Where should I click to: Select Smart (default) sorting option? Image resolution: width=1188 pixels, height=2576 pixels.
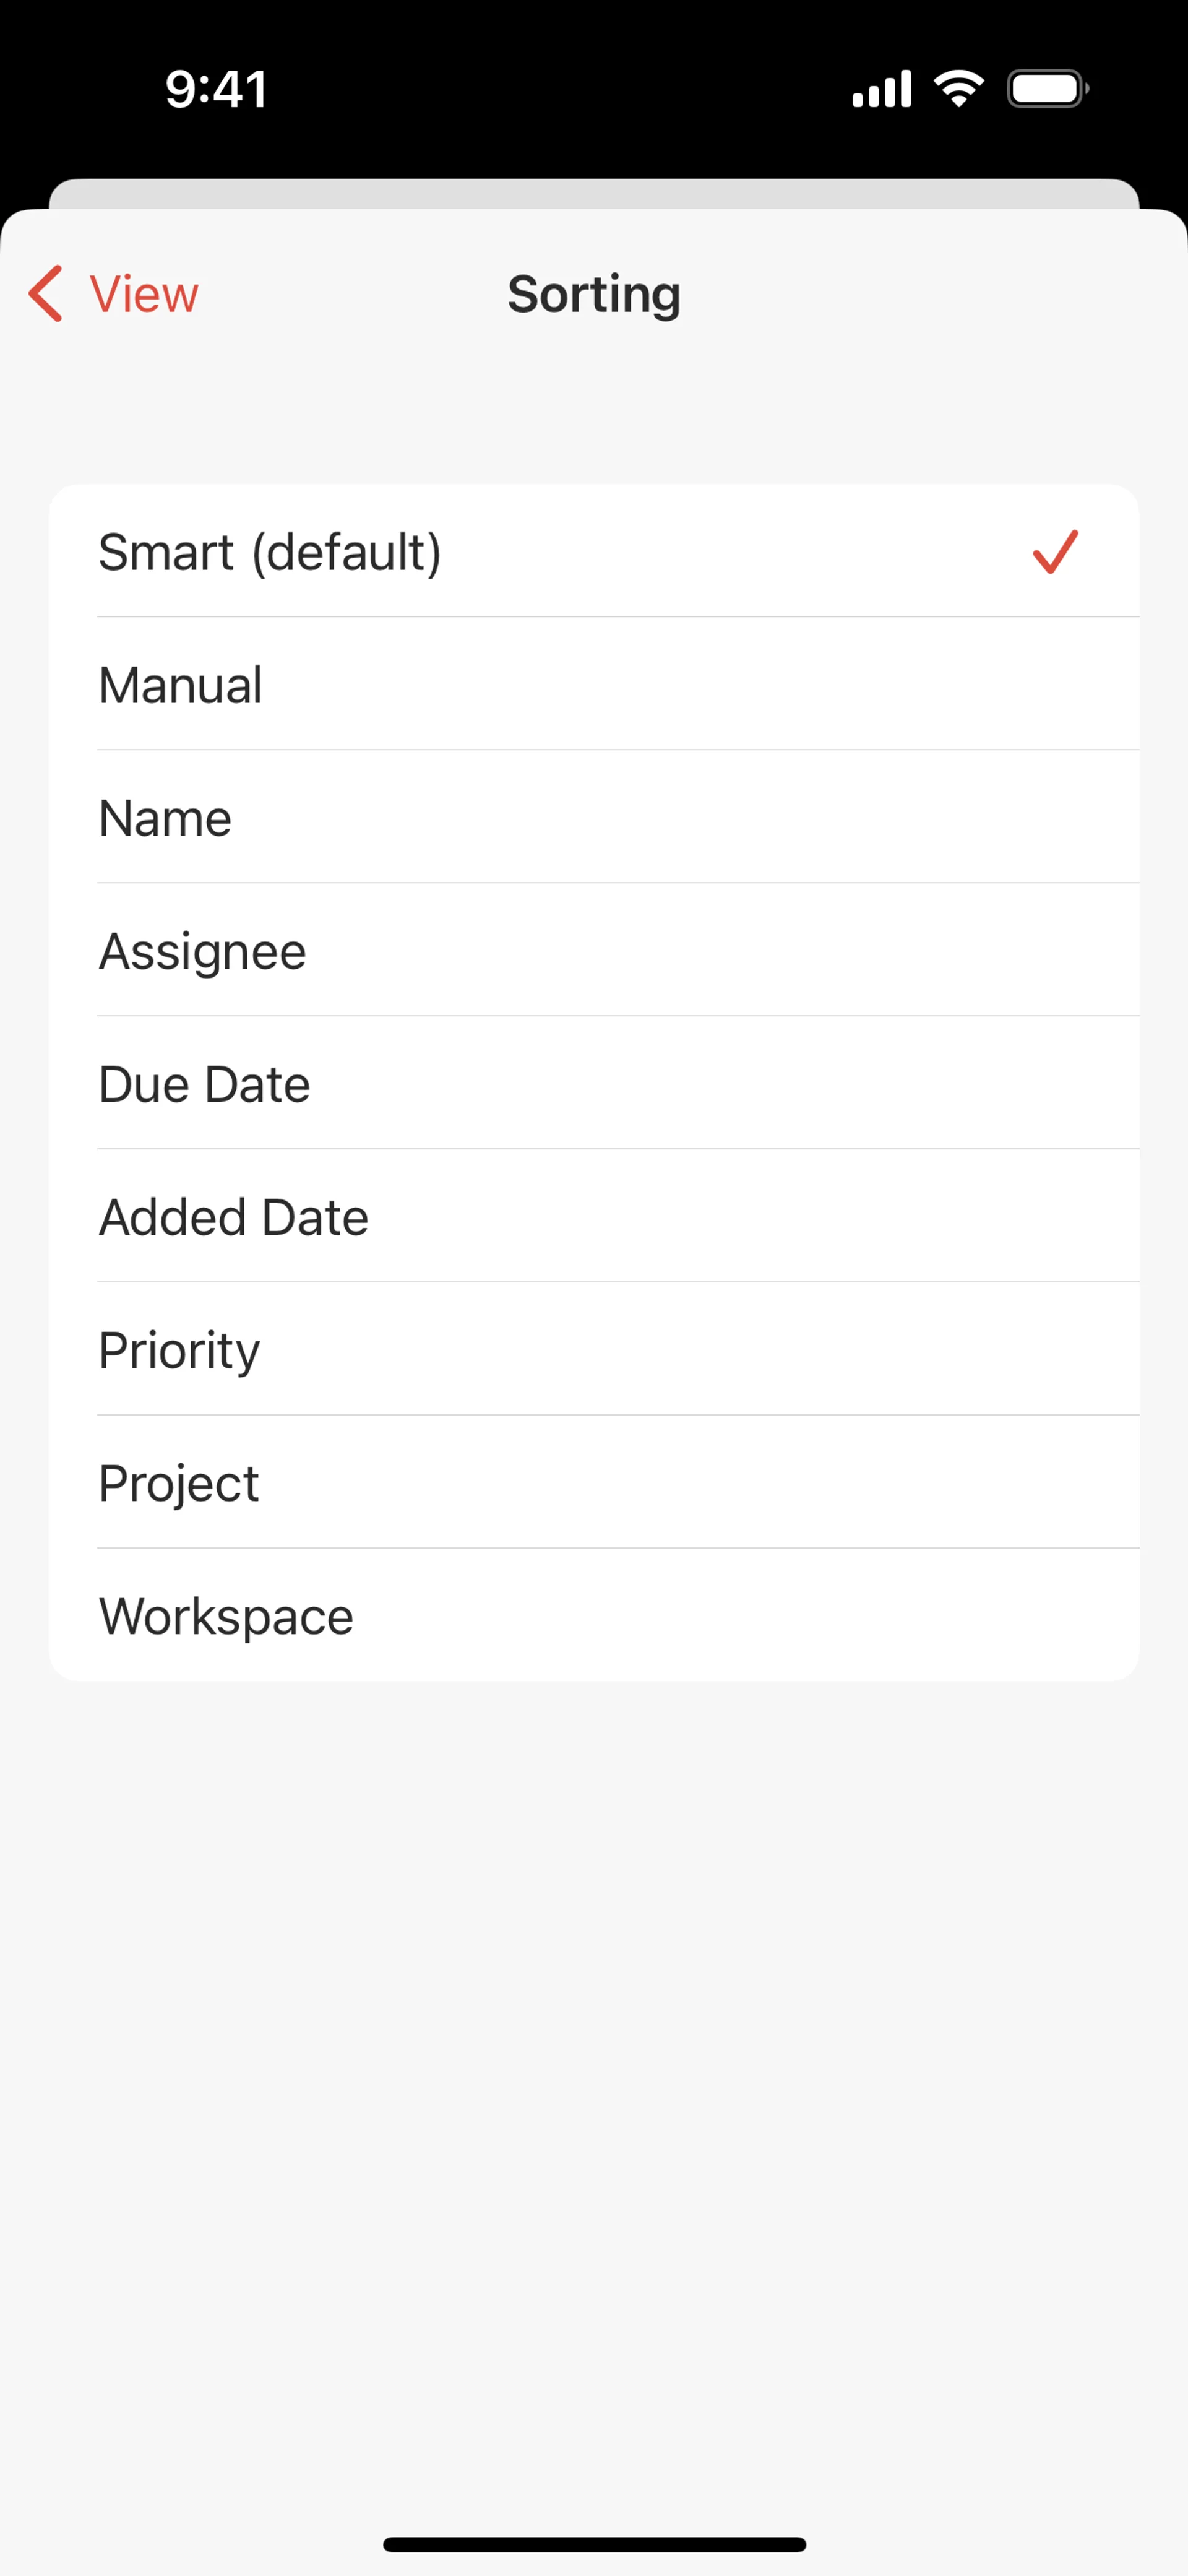[x=270, y=552]
